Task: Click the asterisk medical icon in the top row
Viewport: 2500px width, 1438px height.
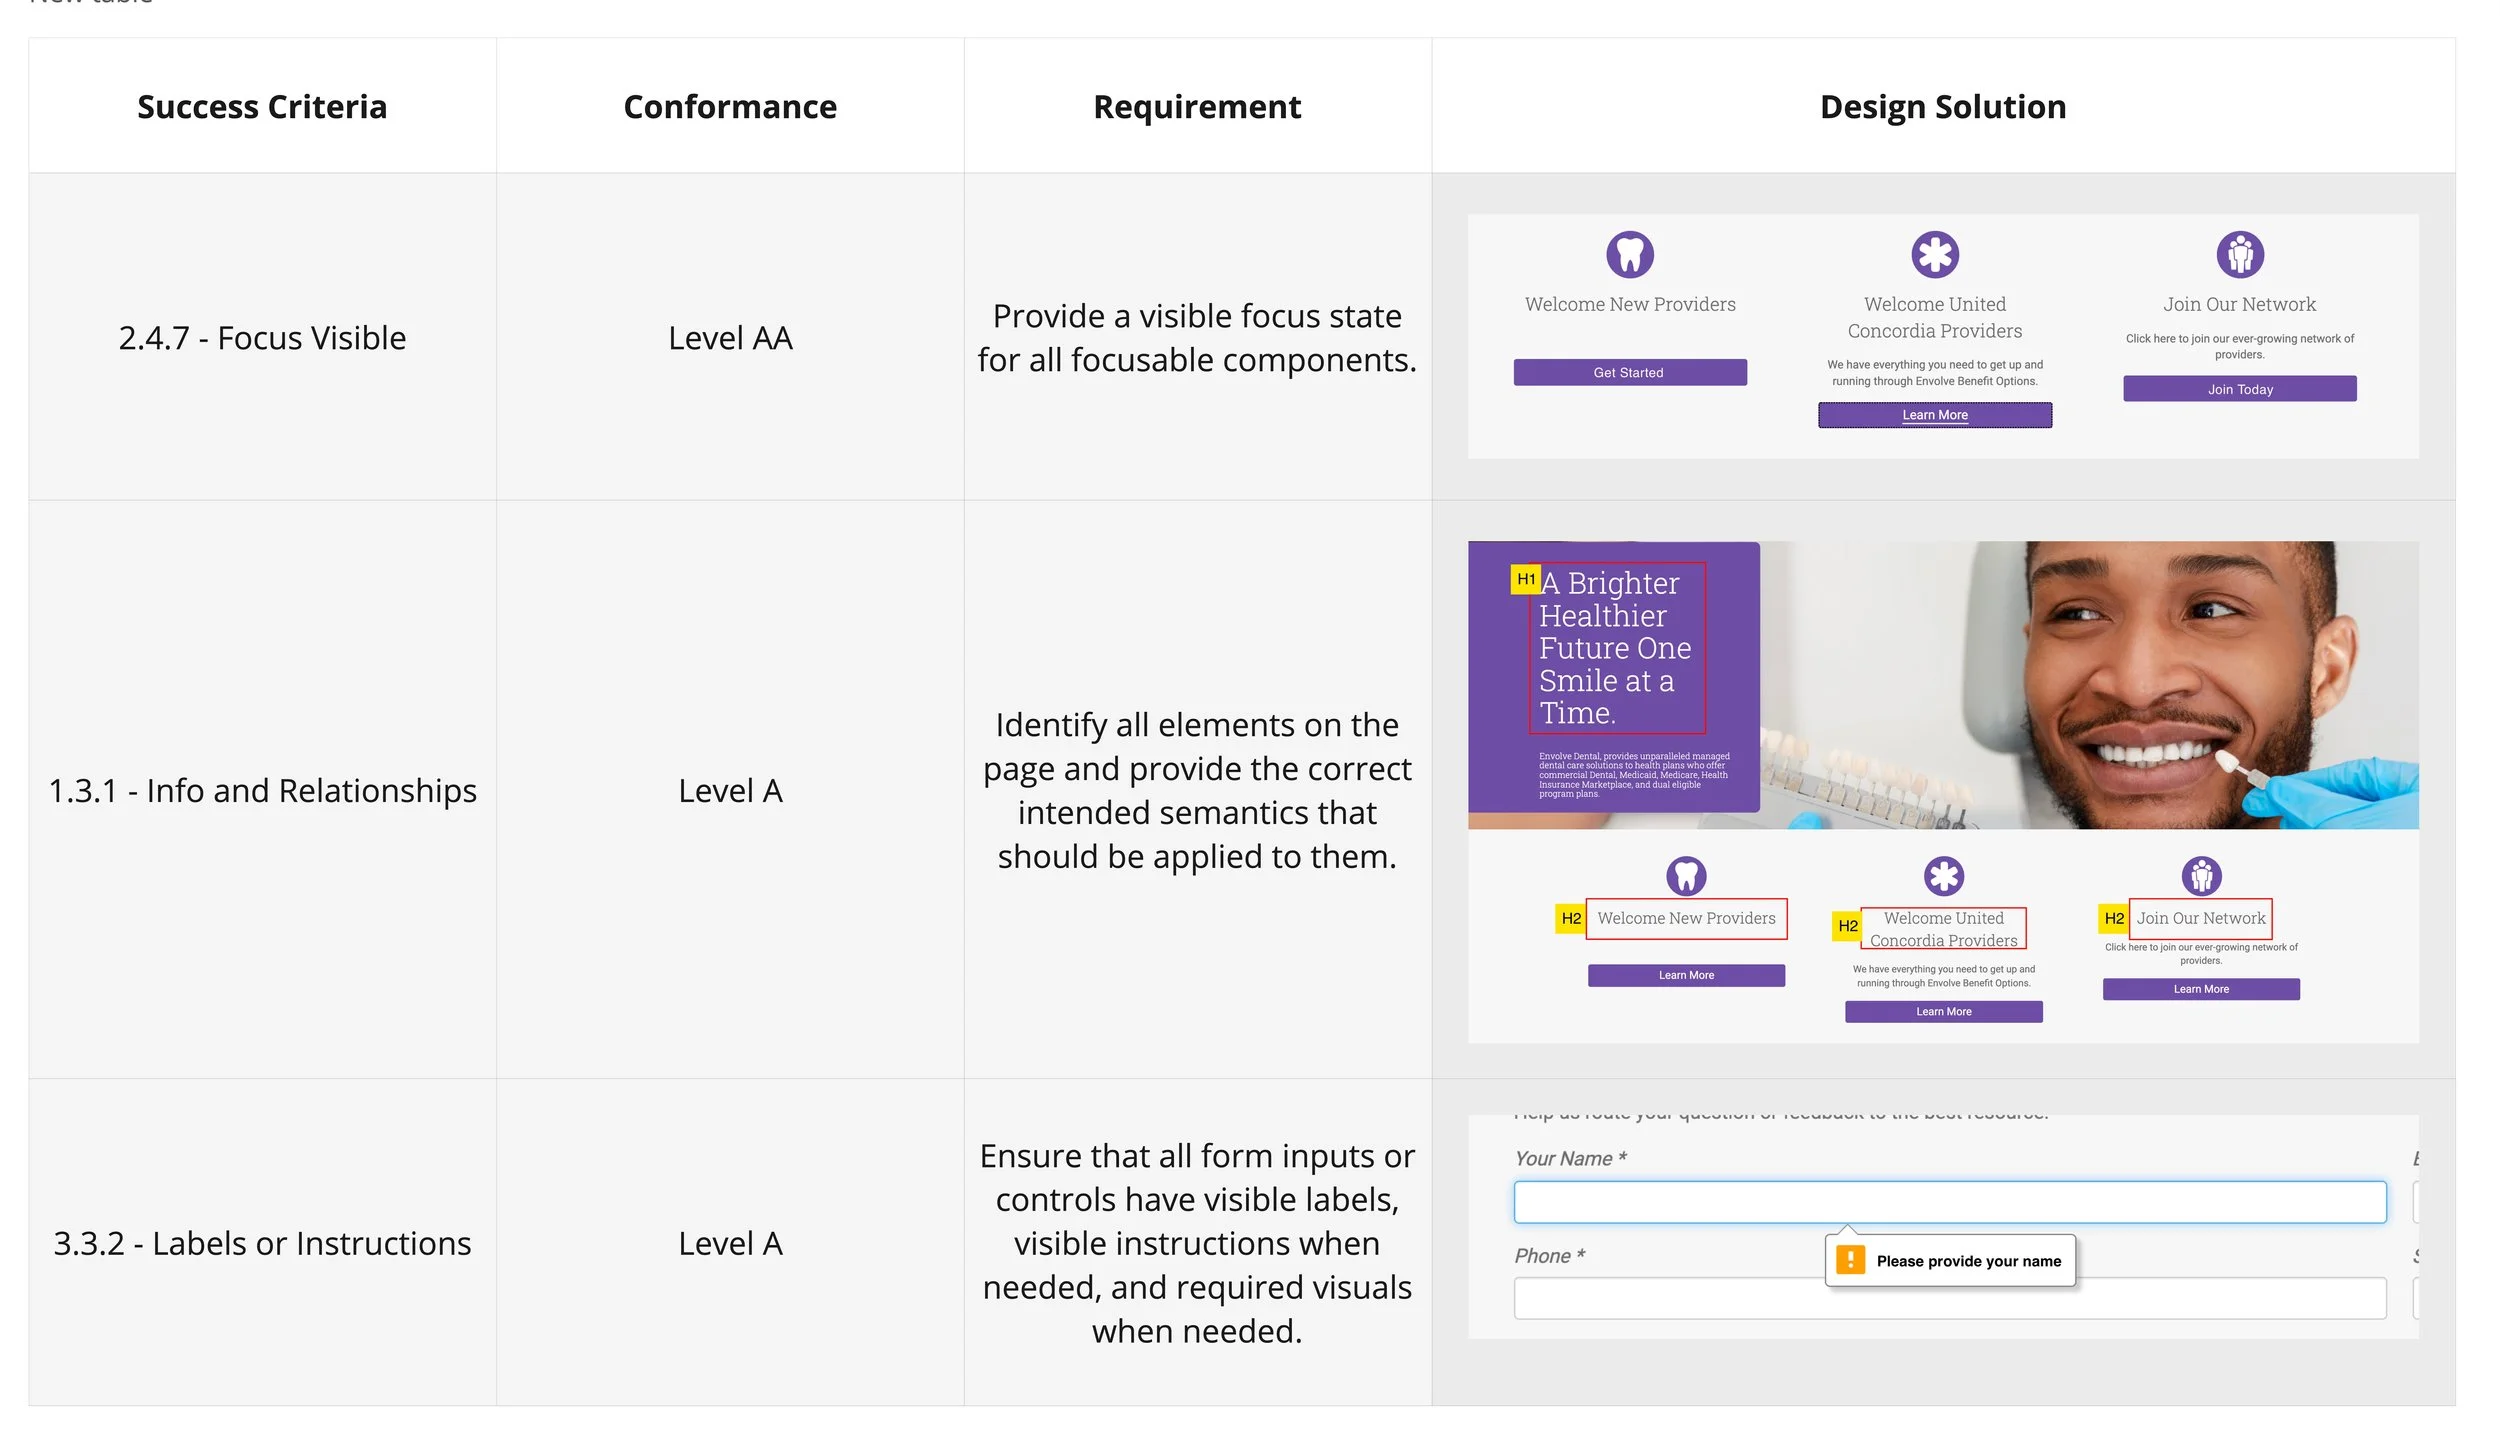Action: (1934, 254)
